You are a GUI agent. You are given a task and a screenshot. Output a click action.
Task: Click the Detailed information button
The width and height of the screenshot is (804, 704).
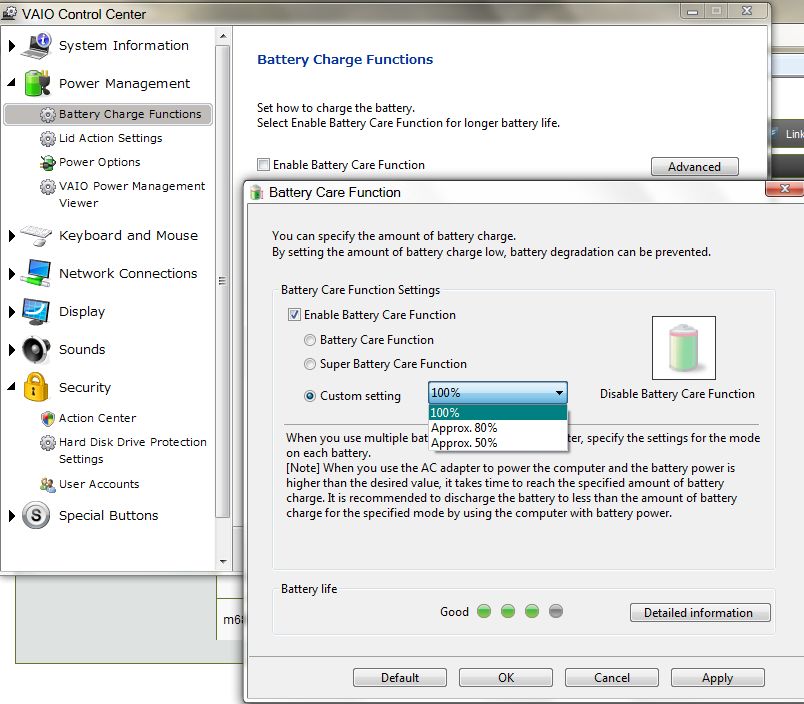coord(699,613)
